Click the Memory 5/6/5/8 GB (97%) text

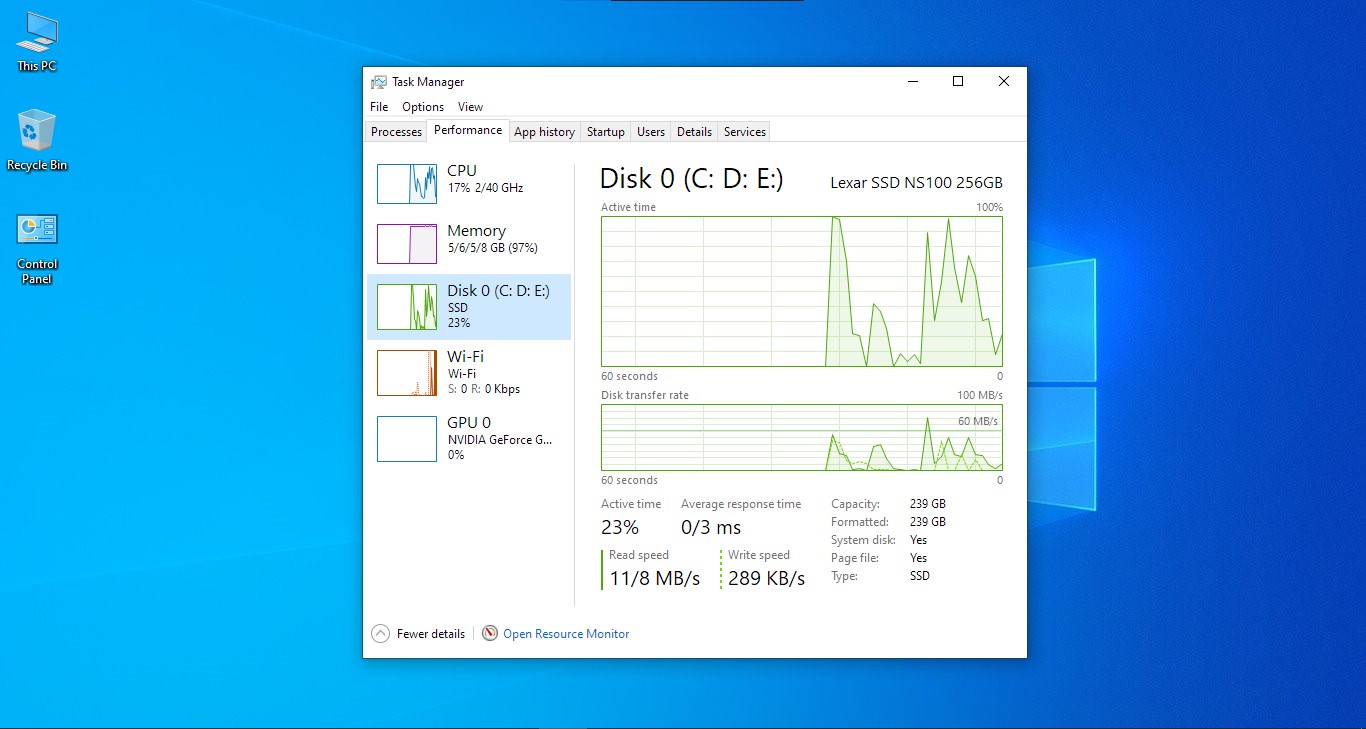click(492, 248)
